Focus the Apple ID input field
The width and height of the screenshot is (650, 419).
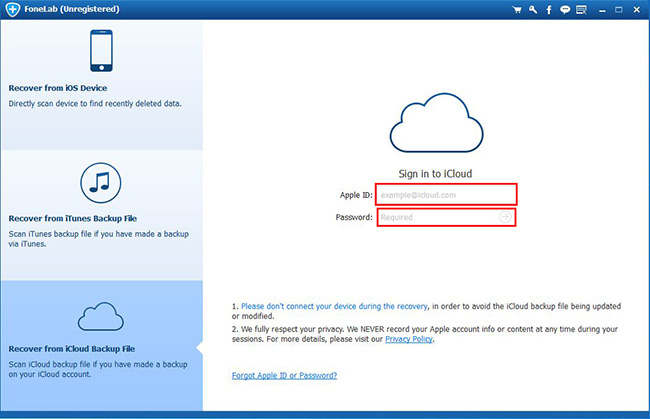(446, 194)
